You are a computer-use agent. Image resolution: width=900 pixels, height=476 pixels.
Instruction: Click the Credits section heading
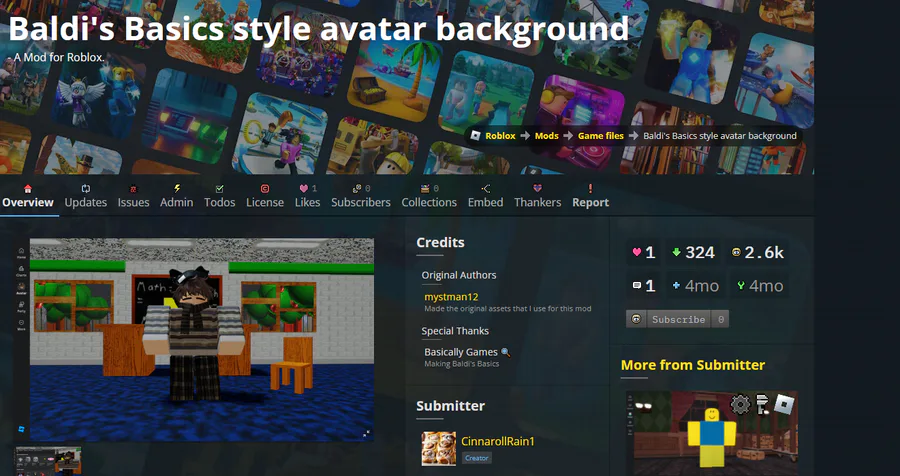click(440, 242)
